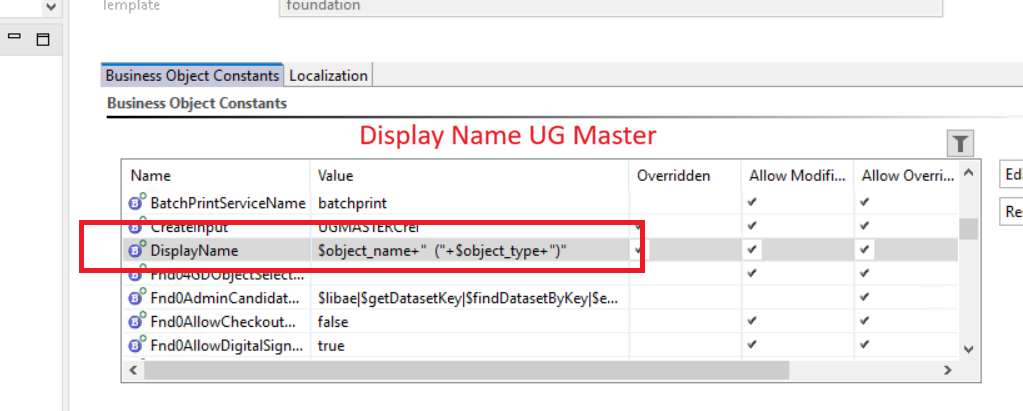The width and height of the screenshot is (1023, 411).
Task: Click the Fnd0AllowCheckout constant icon
Action: pos(138,322)
